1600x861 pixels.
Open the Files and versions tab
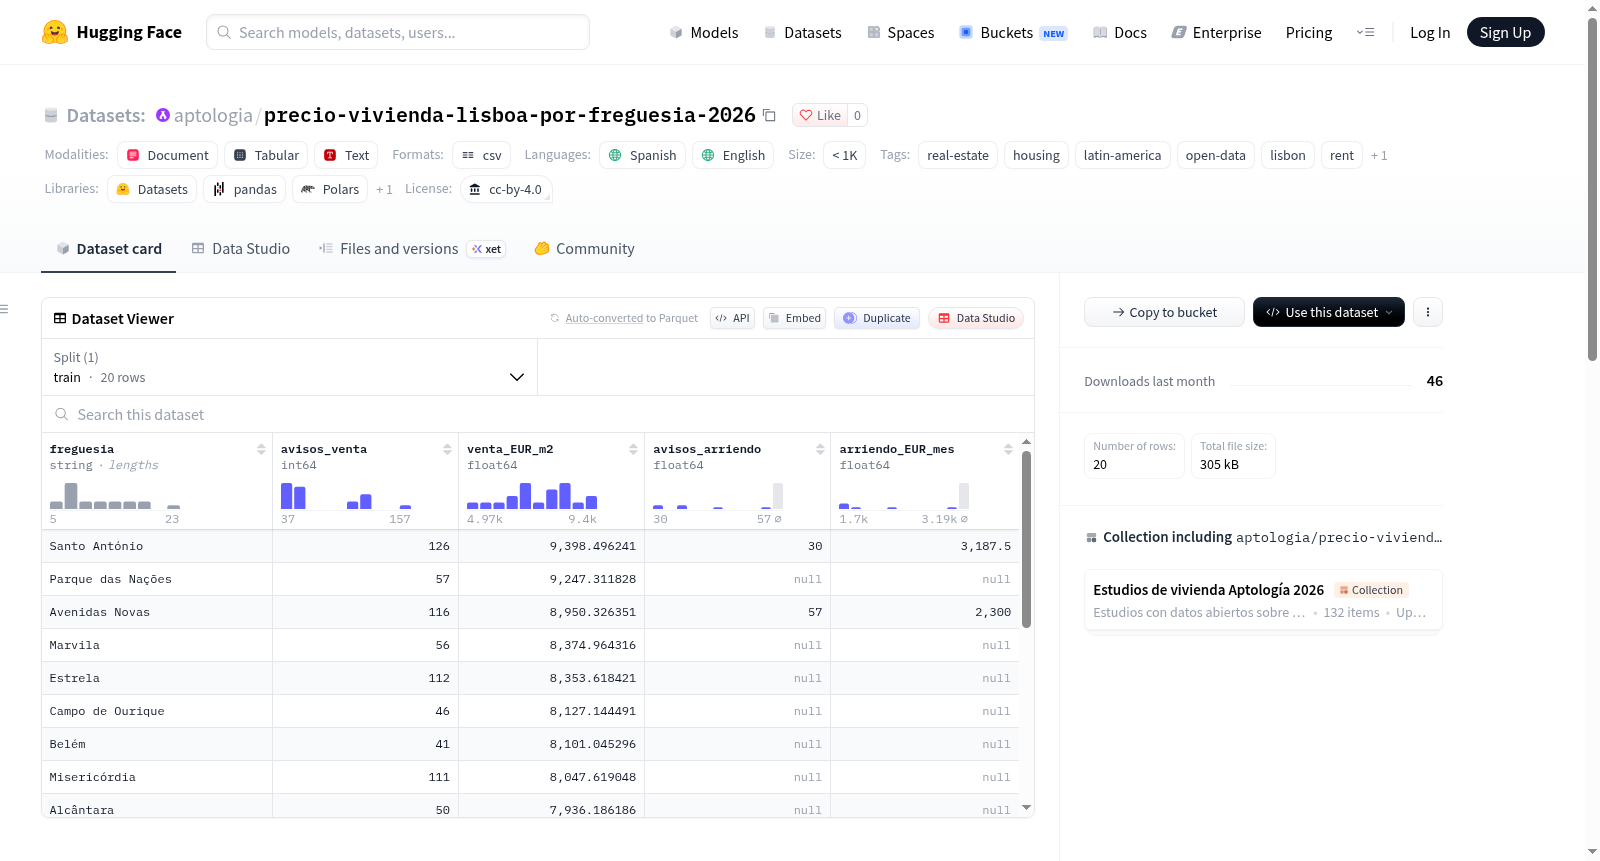point(411,249)
